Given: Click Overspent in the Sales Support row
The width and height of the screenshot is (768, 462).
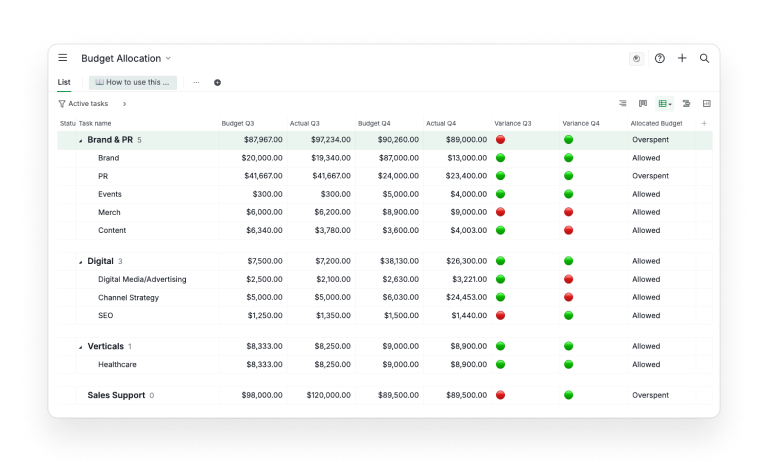Looking at the screenshot, I should (x=650, y=395).
